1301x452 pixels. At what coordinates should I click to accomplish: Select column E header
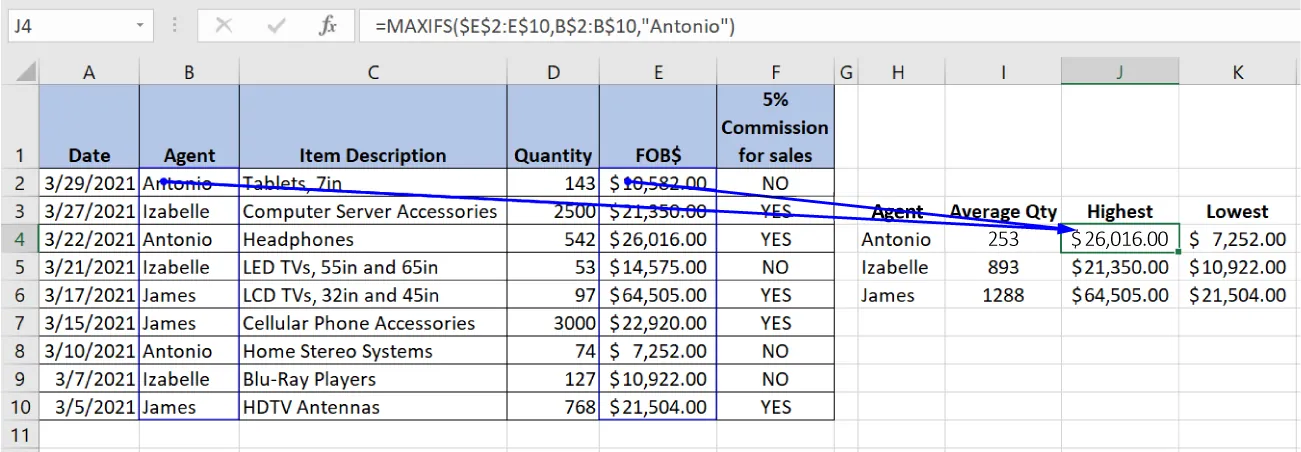point(657,72)
